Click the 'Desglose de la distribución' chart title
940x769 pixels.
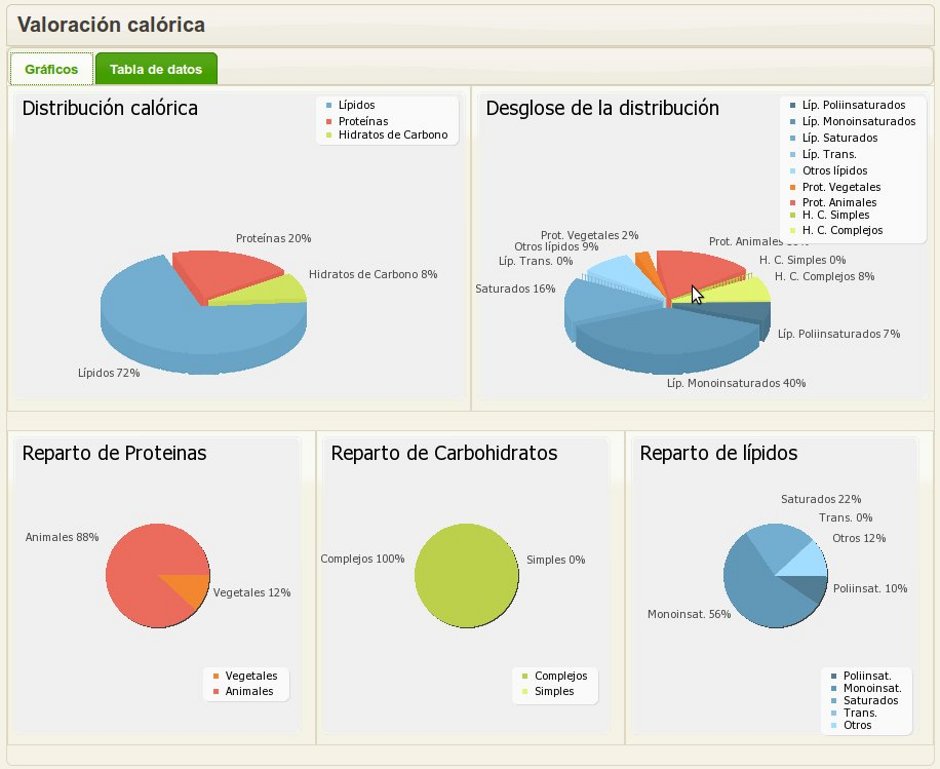(602, 108)
